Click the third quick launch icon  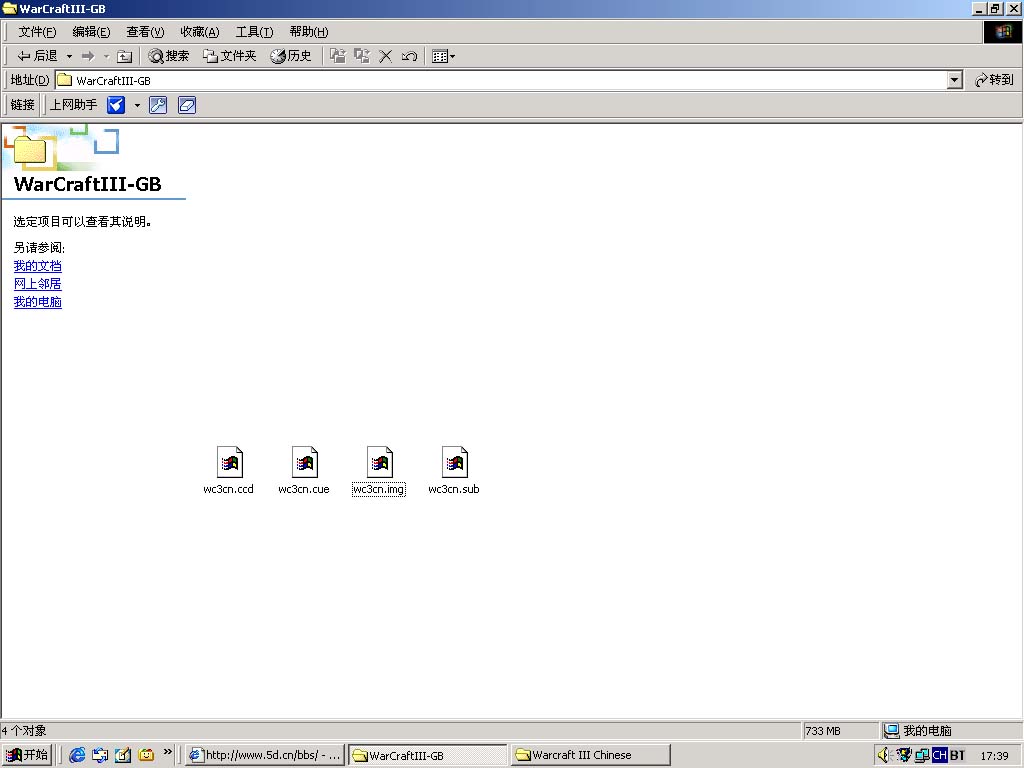click(x=123, y=755)
